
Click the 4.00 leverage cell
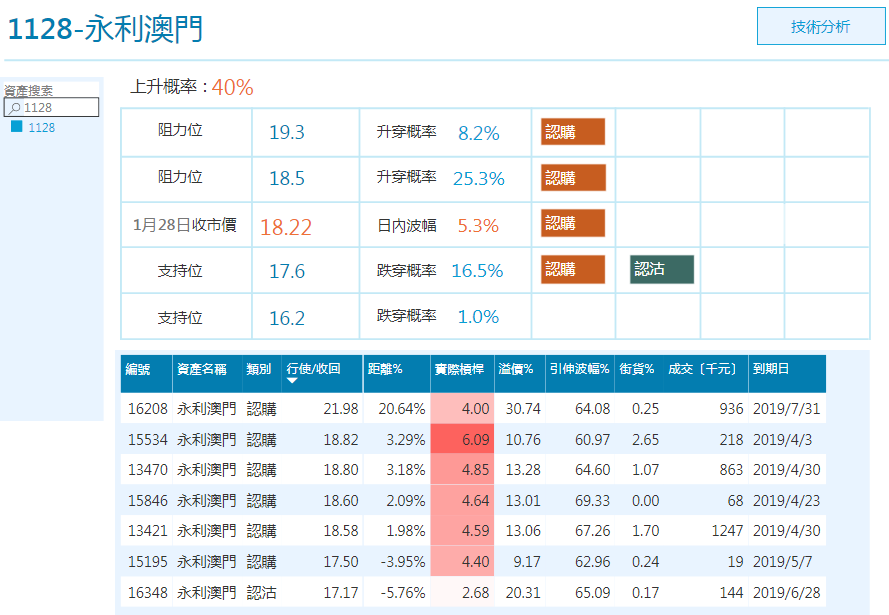coord(462,409)
